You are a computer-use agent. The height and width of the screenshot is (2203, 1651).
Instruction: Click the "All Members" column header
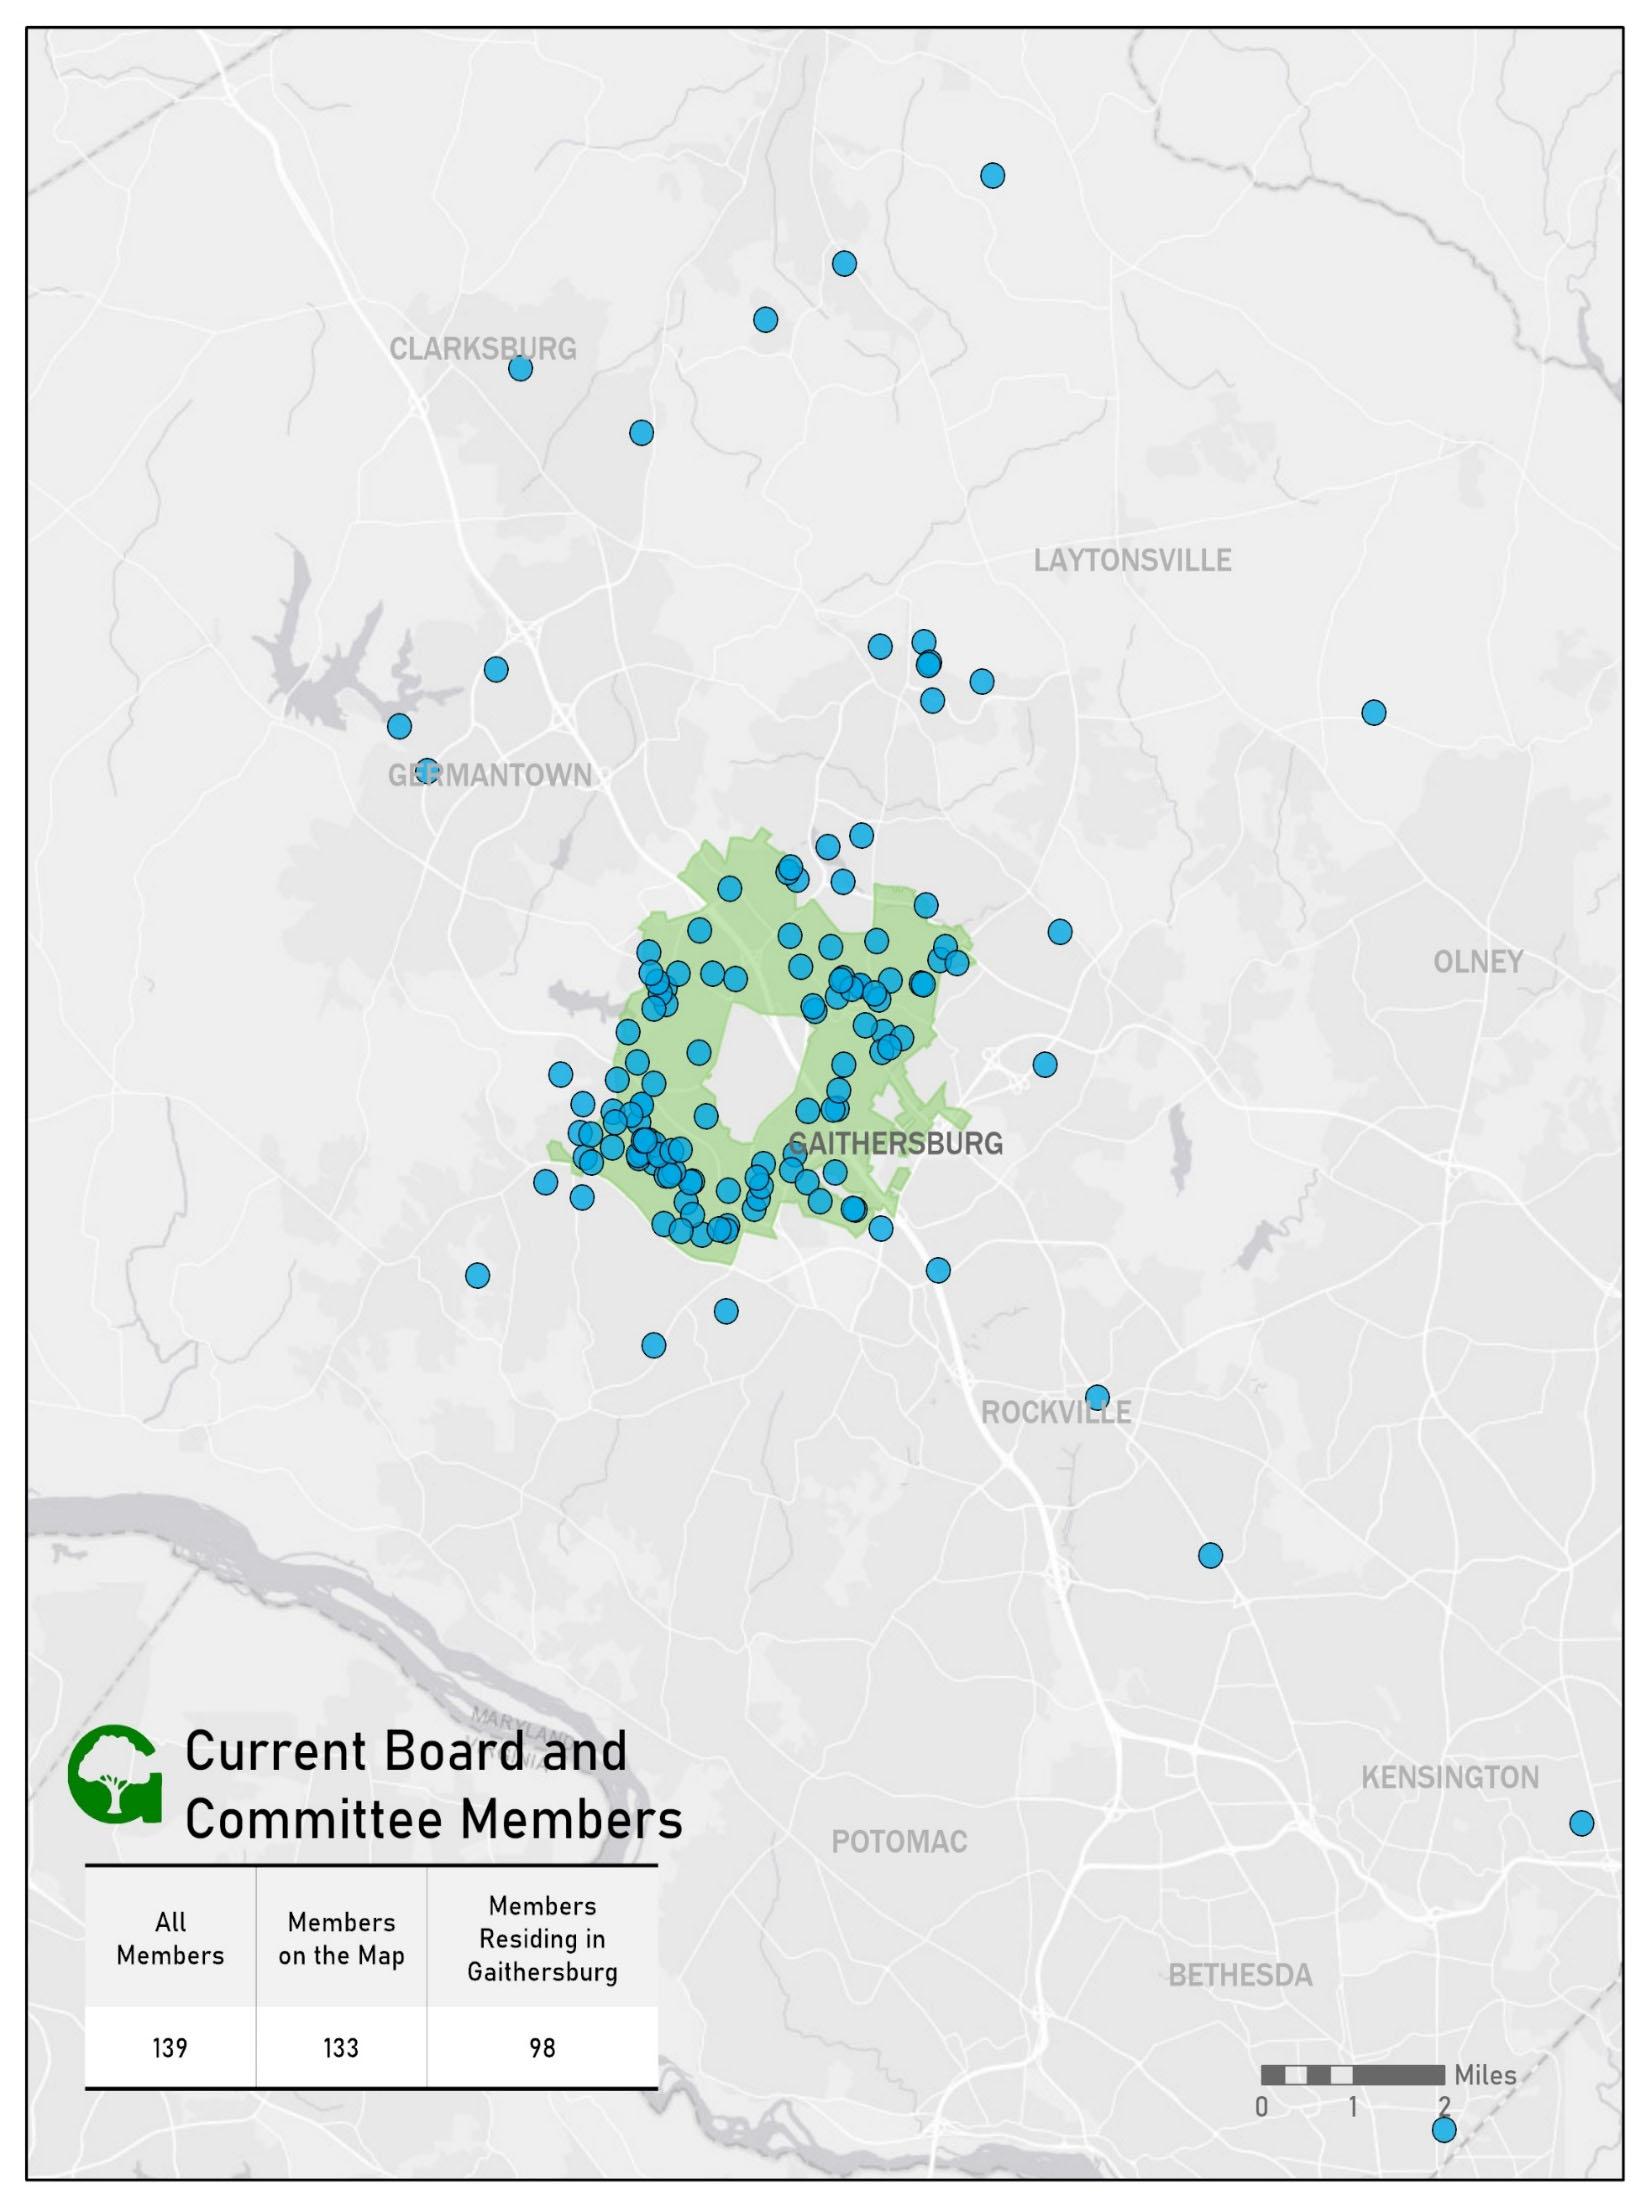[x=170, y=1938]
